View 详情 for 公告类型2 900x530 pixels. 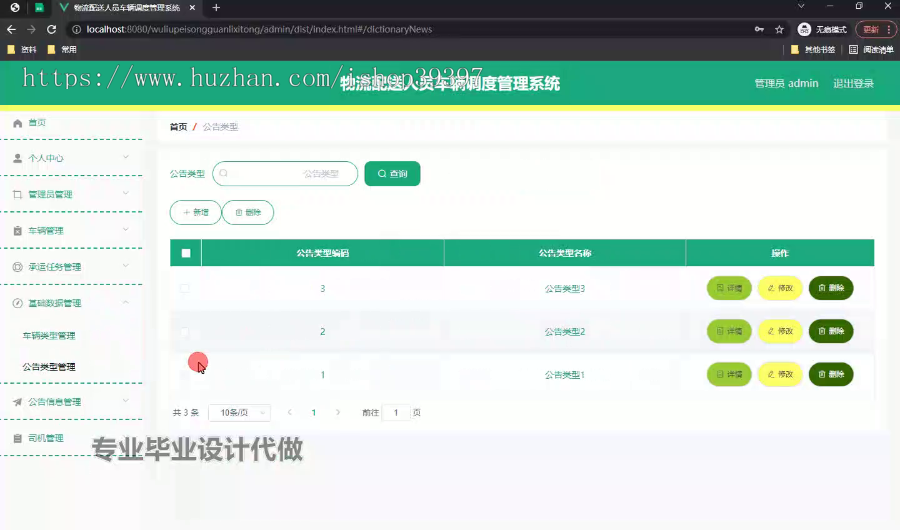729,331
